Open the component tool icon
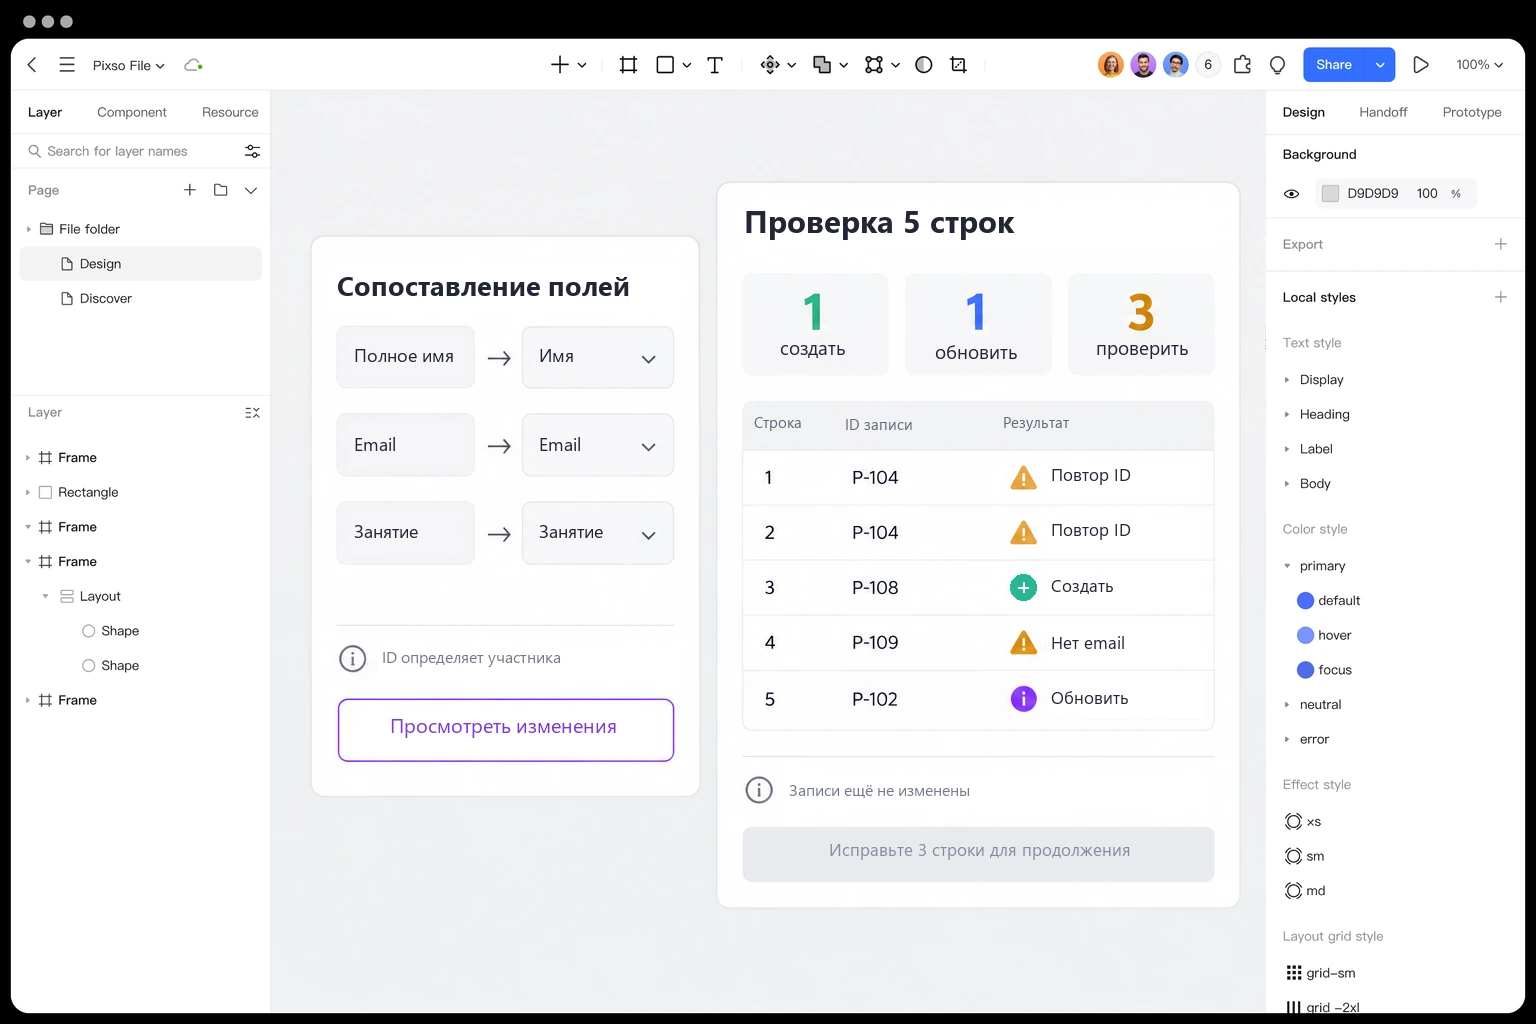 770,65
